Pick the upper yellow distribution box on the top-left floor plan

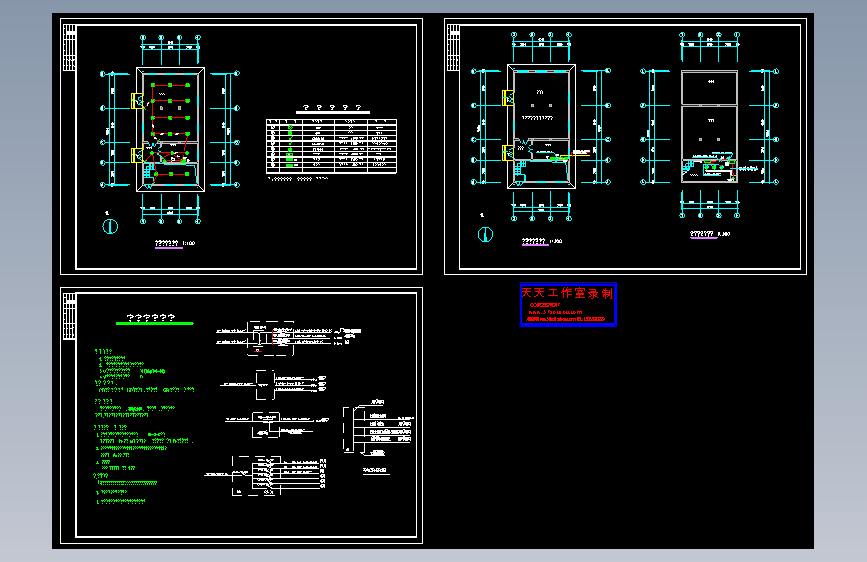click(137, 101)
